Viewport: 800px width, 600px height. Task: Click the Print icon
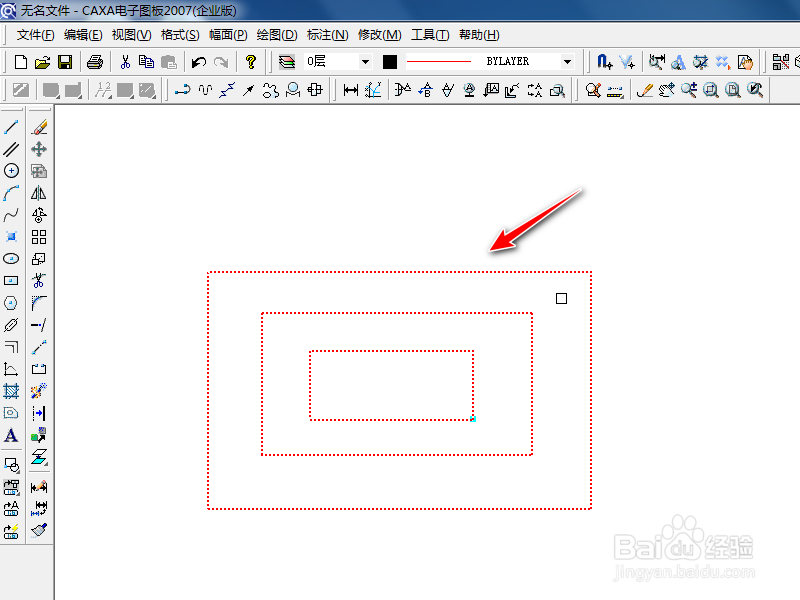click(95, 62)
